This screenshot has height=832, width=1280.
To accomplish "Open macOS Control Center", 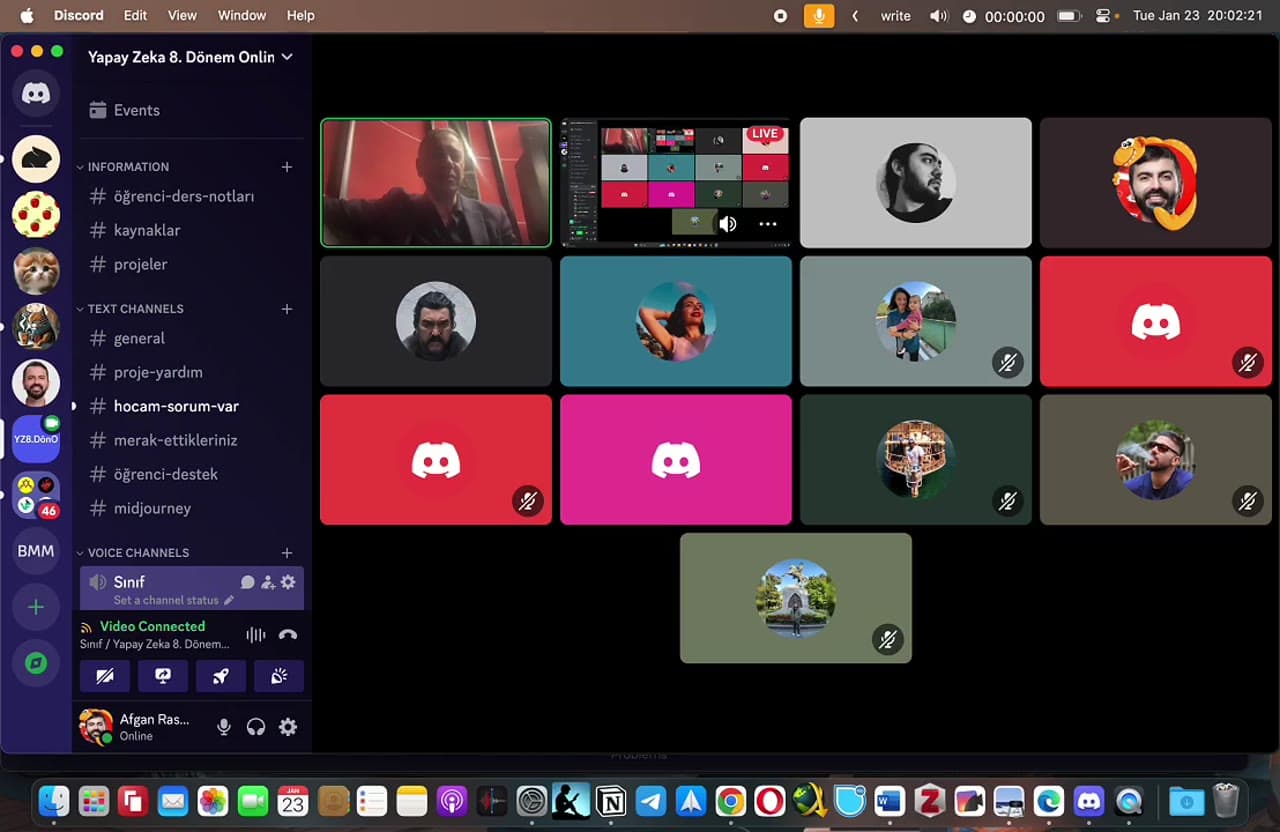I will click(x=1104, y=16).
